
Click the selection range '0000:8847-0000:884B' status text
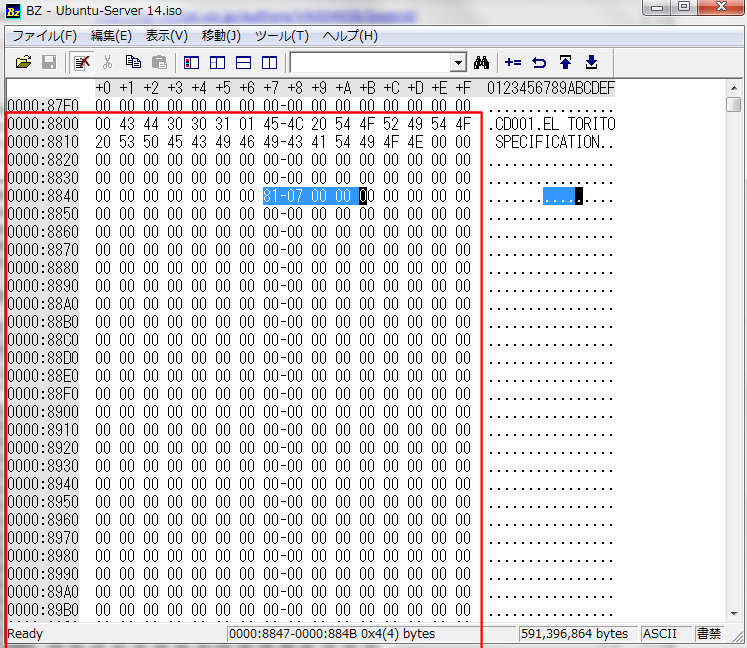pyautogui.click(x=293, y=634)
